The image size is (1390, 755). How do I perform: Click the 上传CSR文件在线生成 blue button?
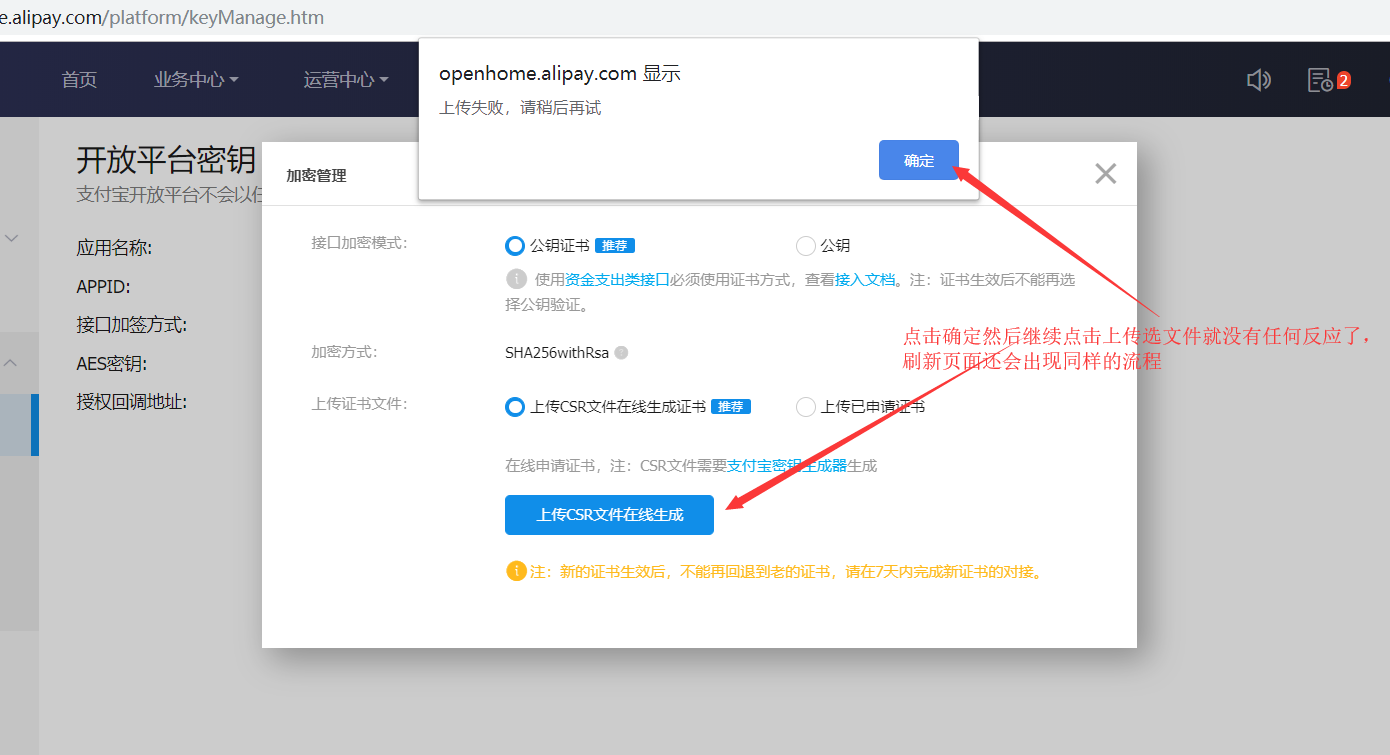pos(609,515)
